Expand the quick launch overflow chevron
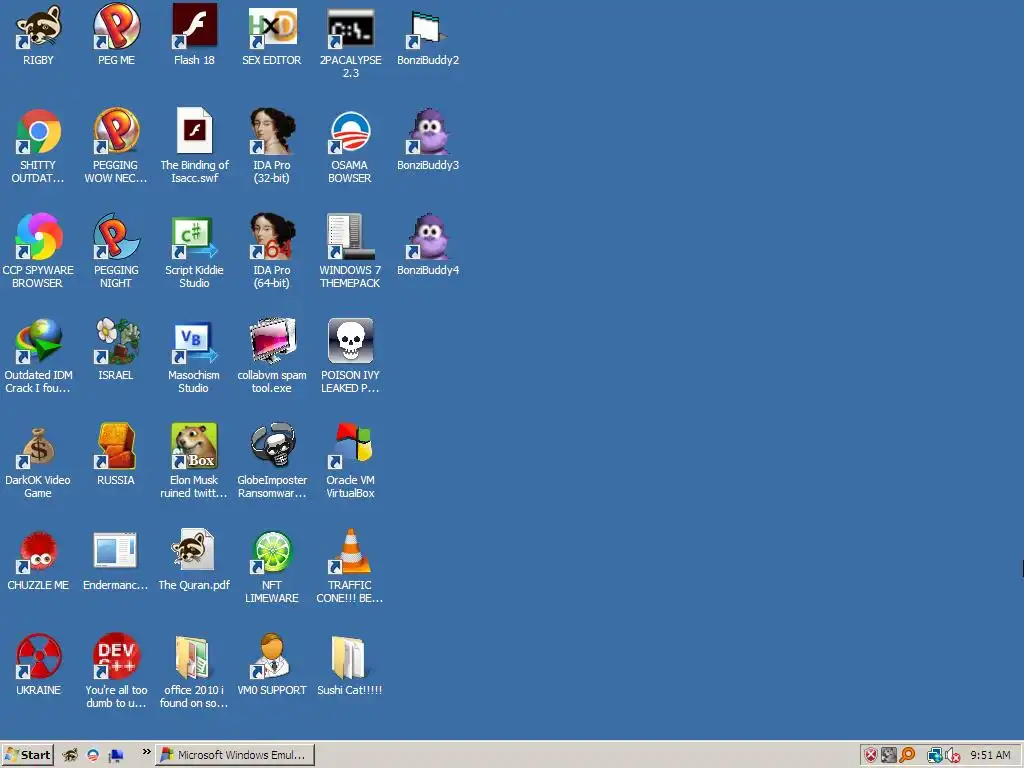 146,752
